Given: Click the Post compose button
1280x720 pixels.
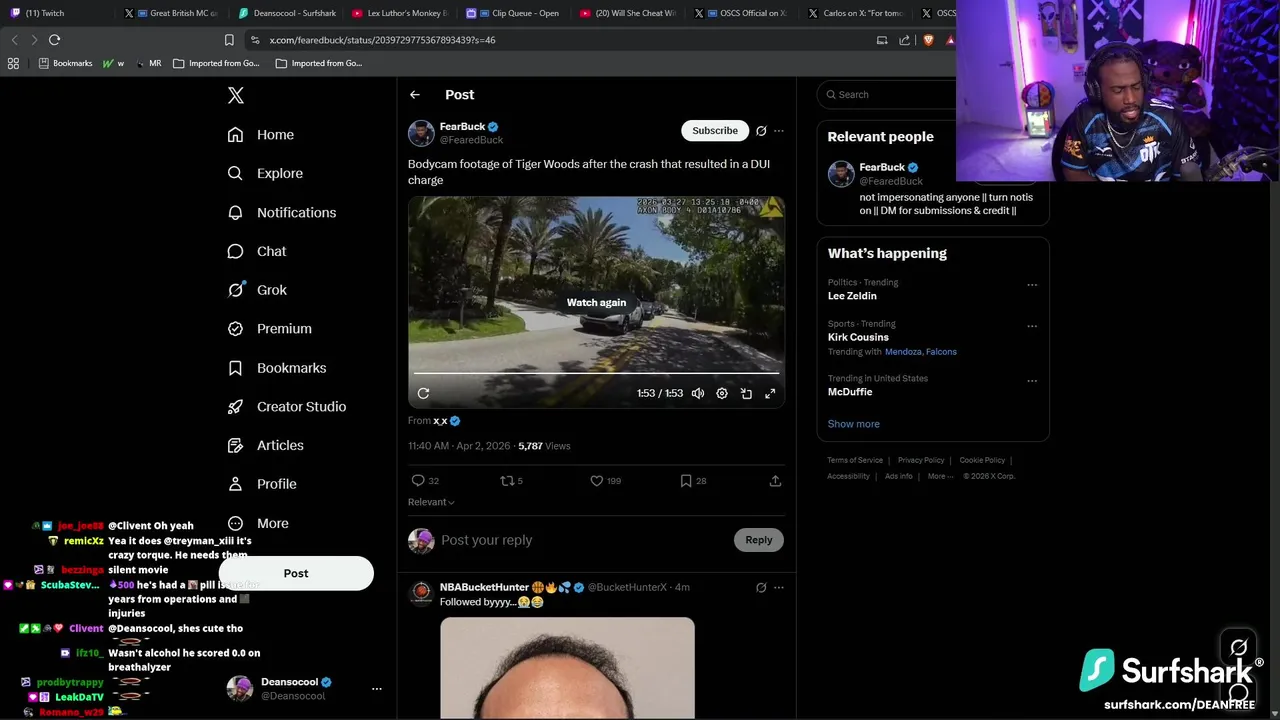Looking at the screenshot, I should click(296, 573).
